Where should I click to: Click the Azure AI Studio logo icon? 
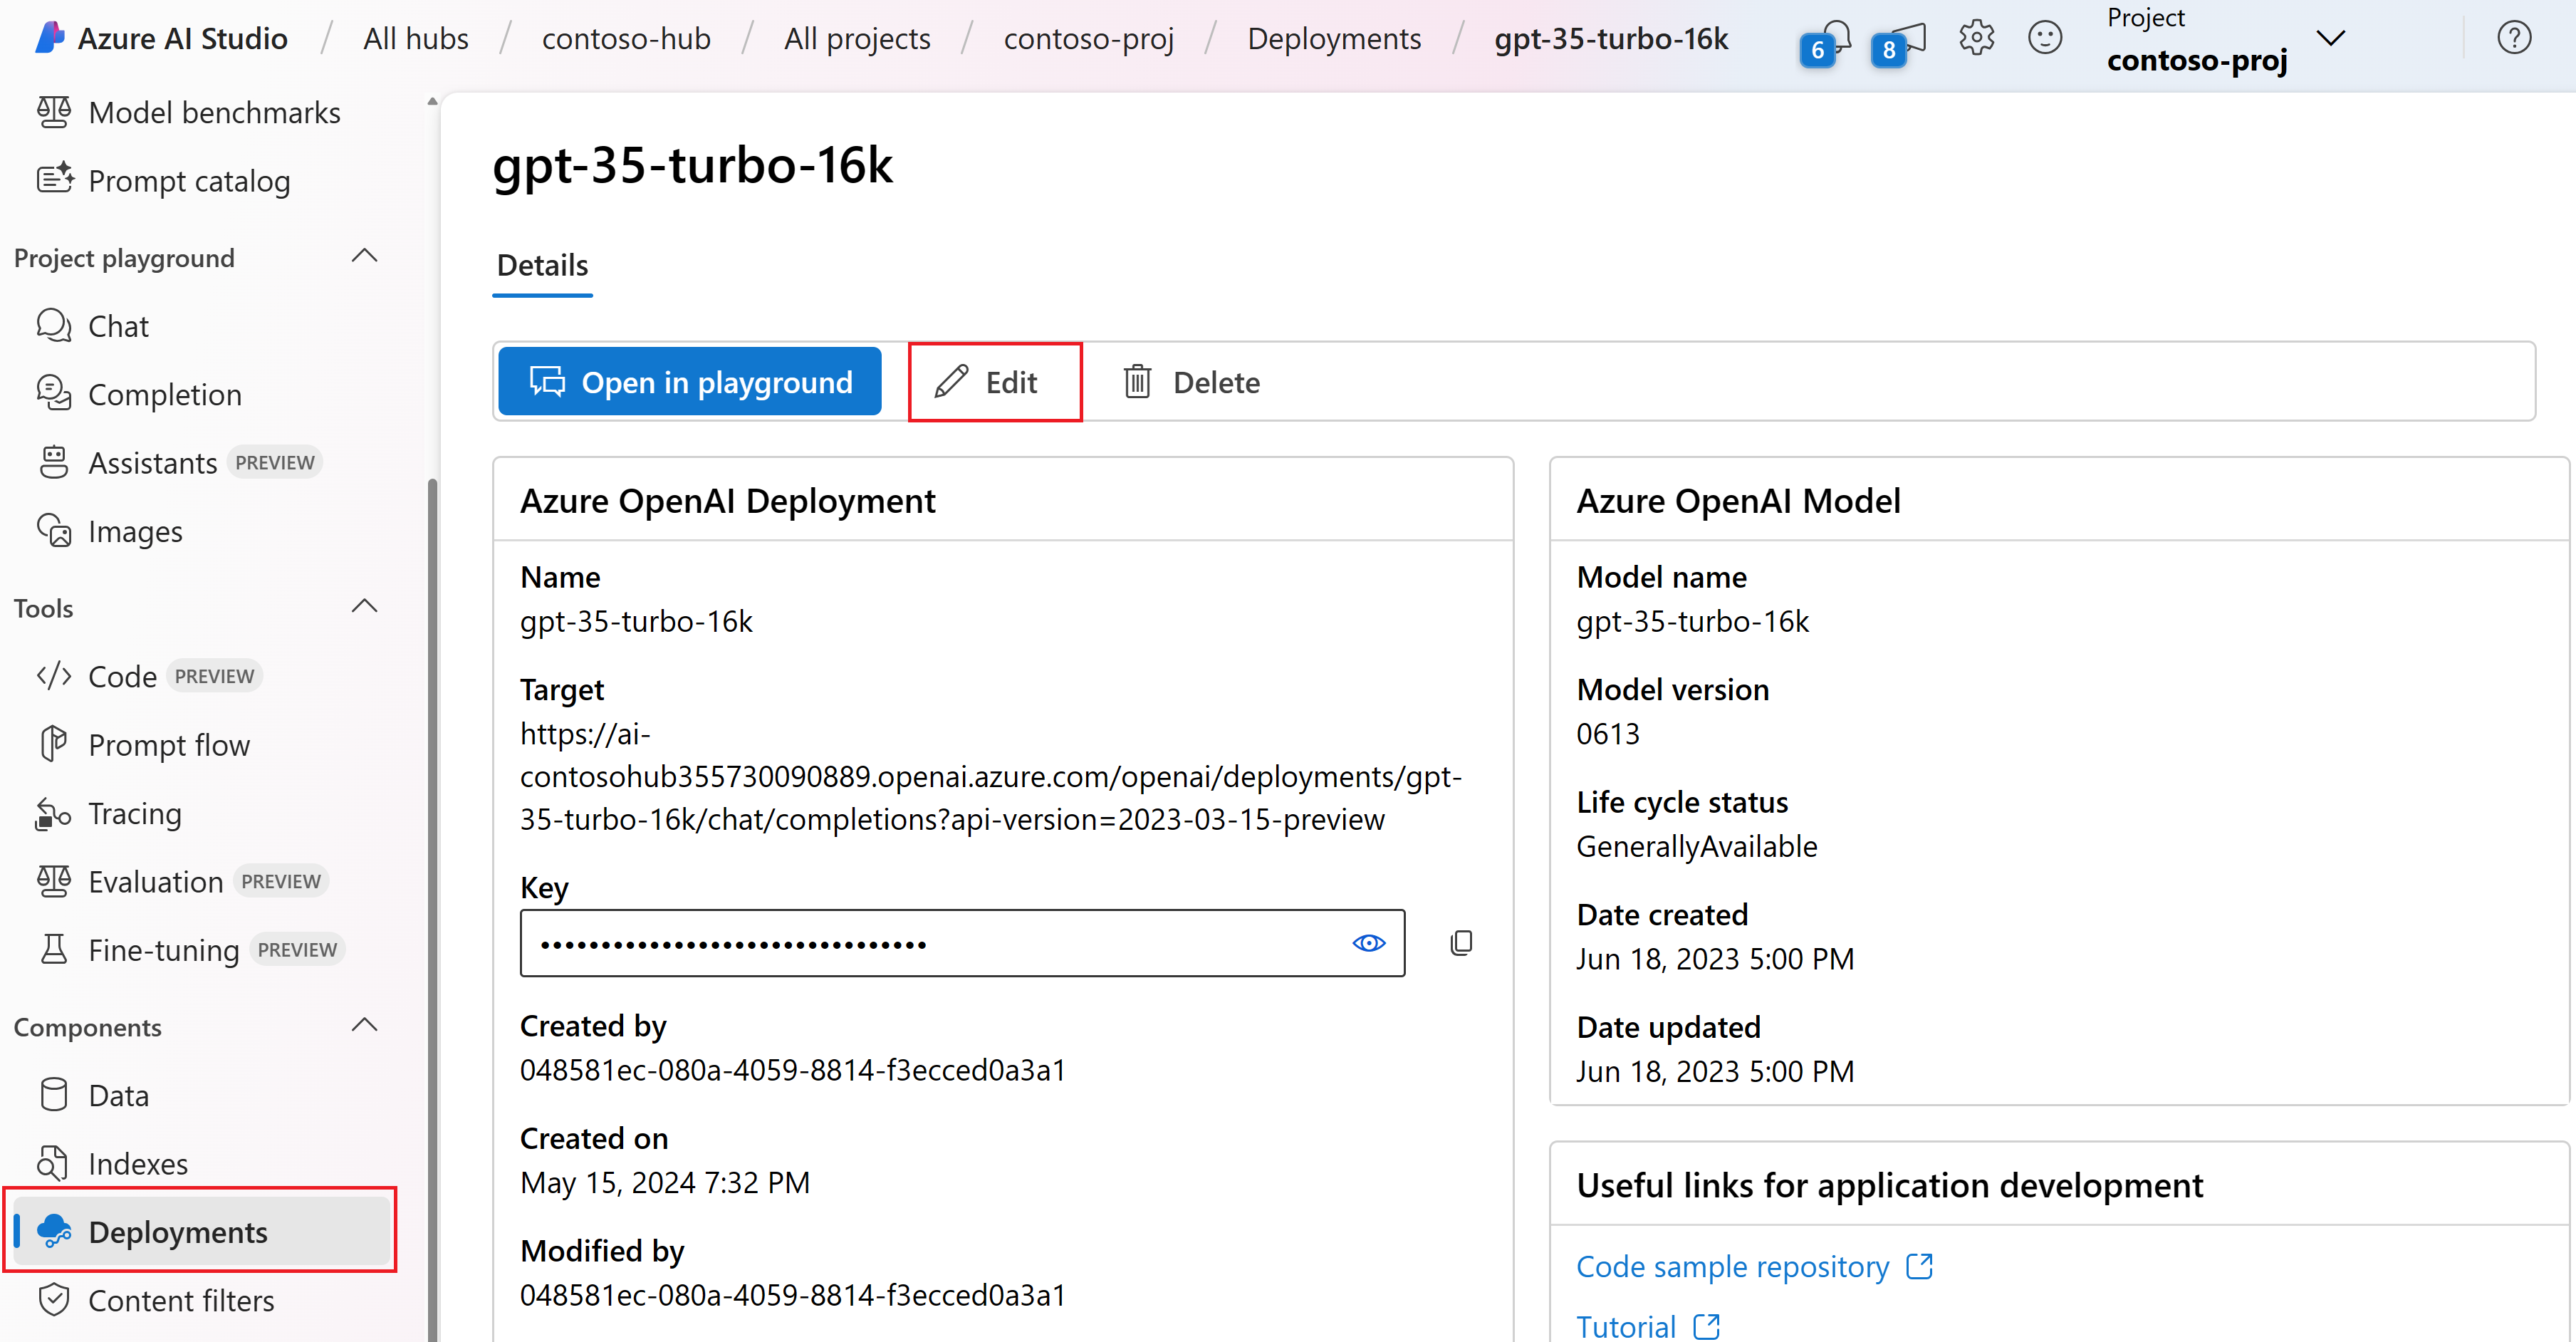49,38
